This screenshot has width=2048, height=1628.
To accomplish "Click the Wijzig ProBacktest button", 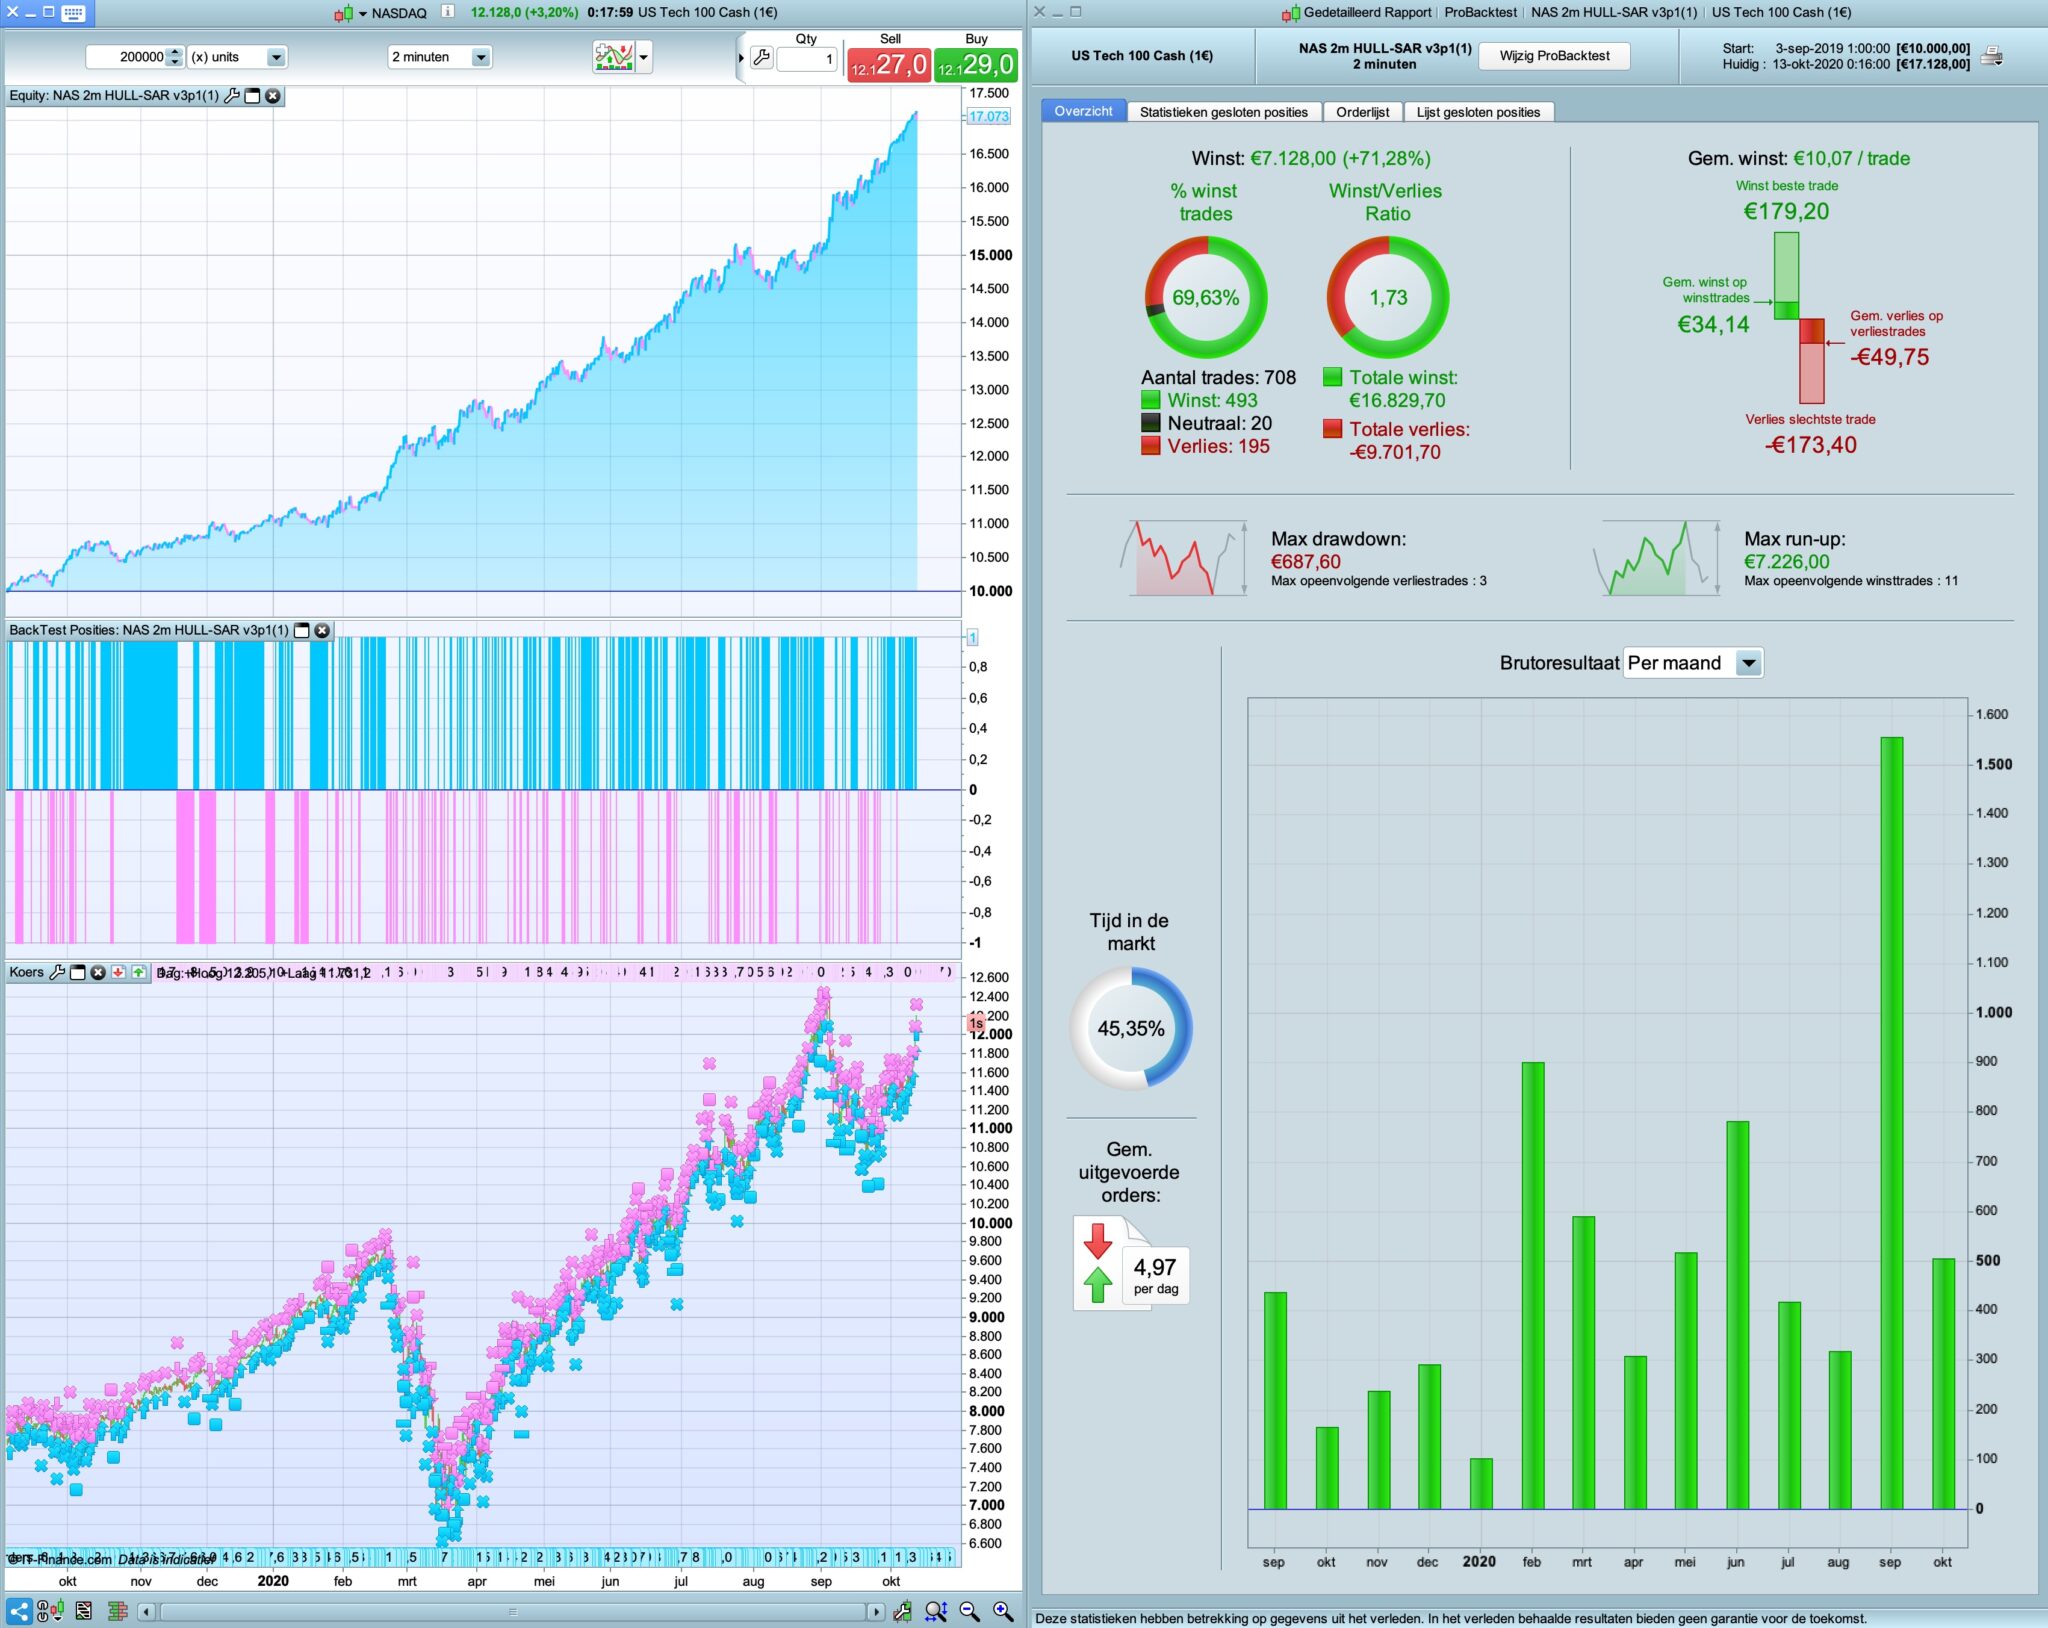I will [x=1554, y=56].
